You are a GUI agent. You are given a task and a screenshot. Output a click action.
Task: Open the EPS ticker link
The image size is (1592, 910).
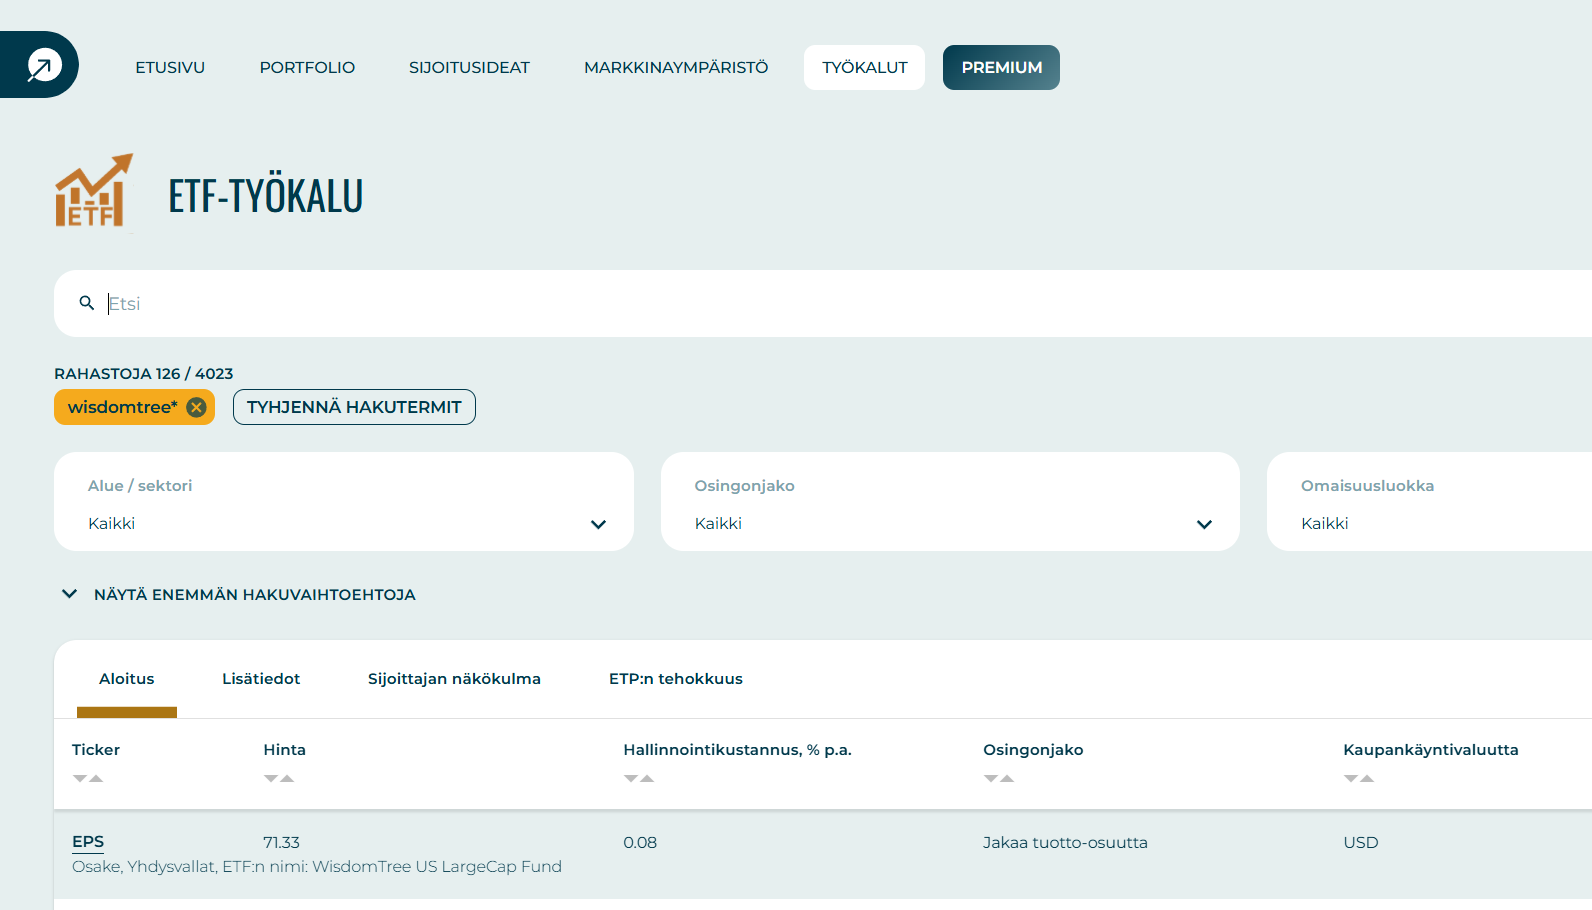[88, 842]
